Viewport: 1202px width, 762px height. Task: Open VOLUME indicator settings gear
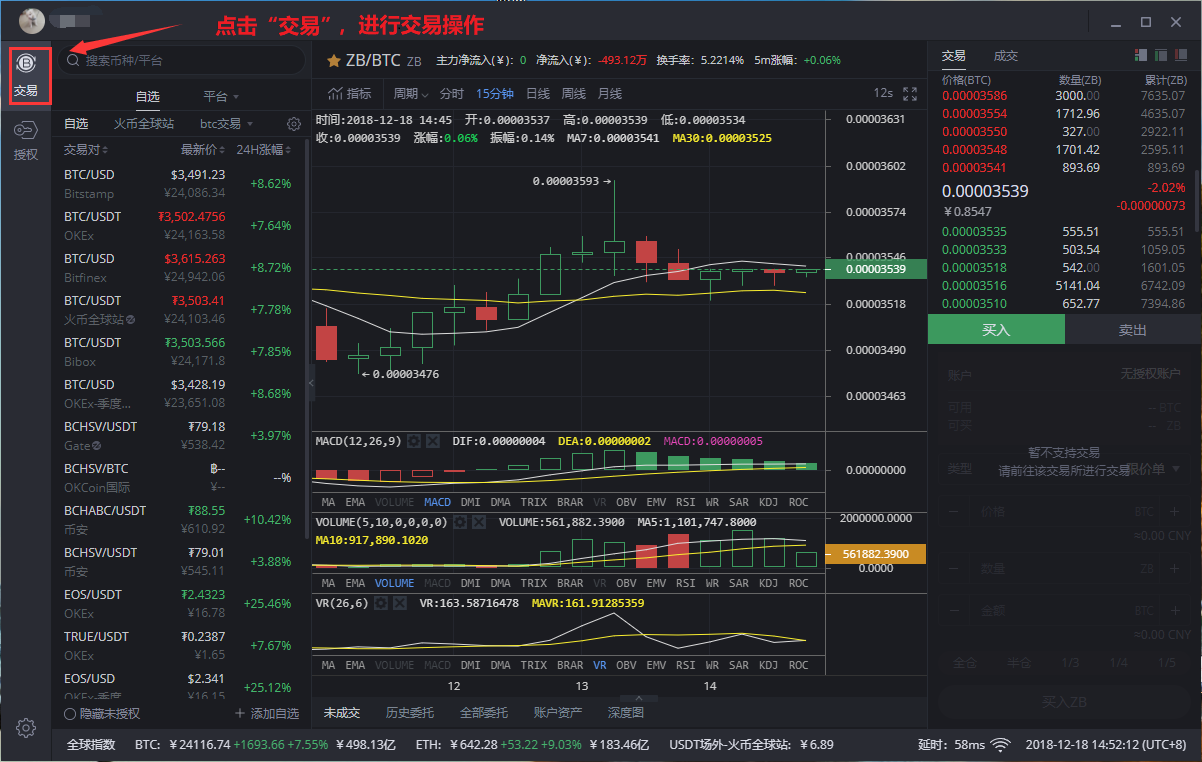(x=460, y=522)
